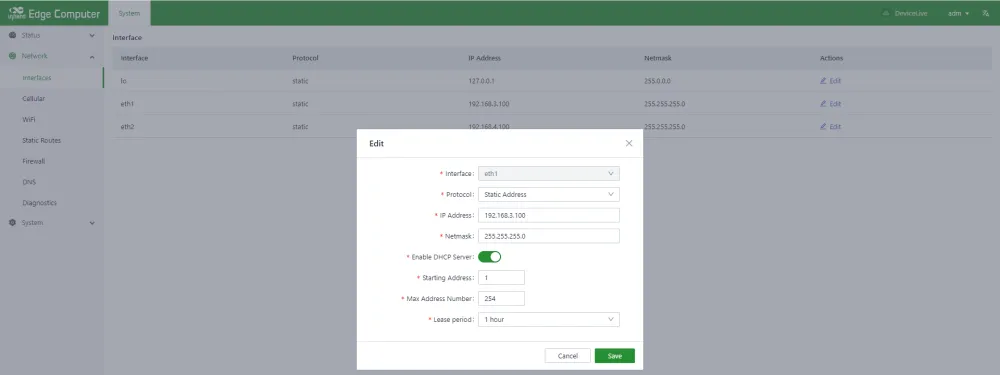Image resolution: width=1000 pixels, height=375 pixels.
Task: Click the DeviceLive cloud icon
Action: click(x=886, y=13)
